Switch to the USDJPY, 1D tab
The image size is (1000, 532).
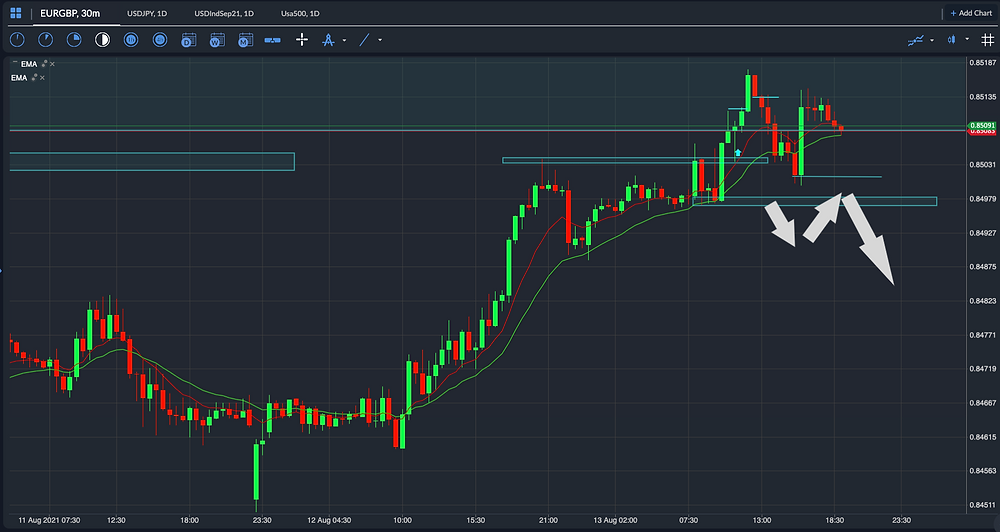tap(147, 13)
